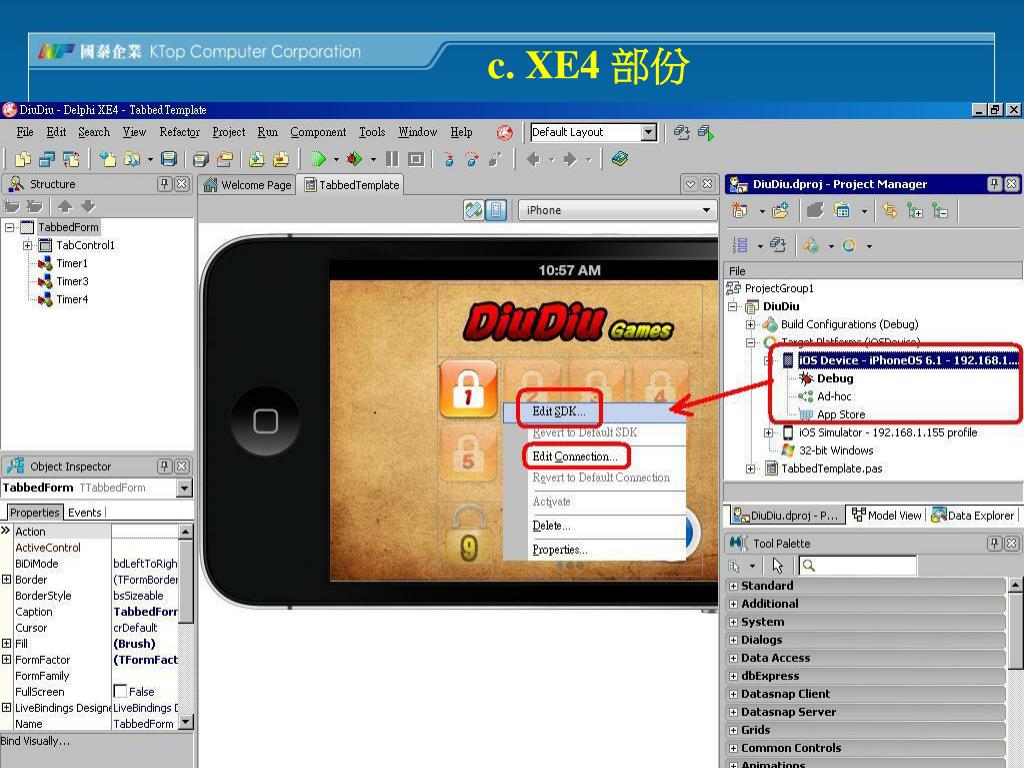The height and width of the screenshot is (768, 1024).
Task: Expand the Data Access palette category
Action: click(733, 658)
